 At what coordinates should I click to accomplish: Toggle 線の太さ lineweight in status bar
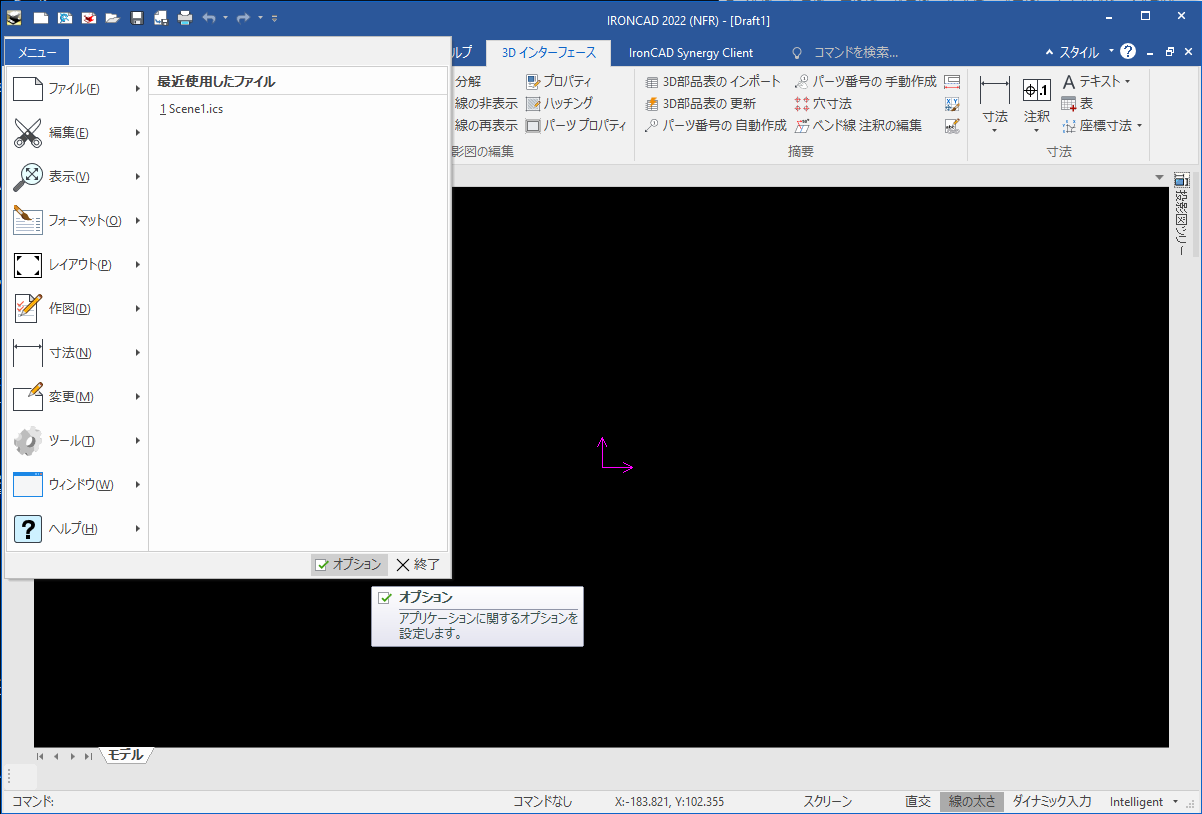[971, 801]
